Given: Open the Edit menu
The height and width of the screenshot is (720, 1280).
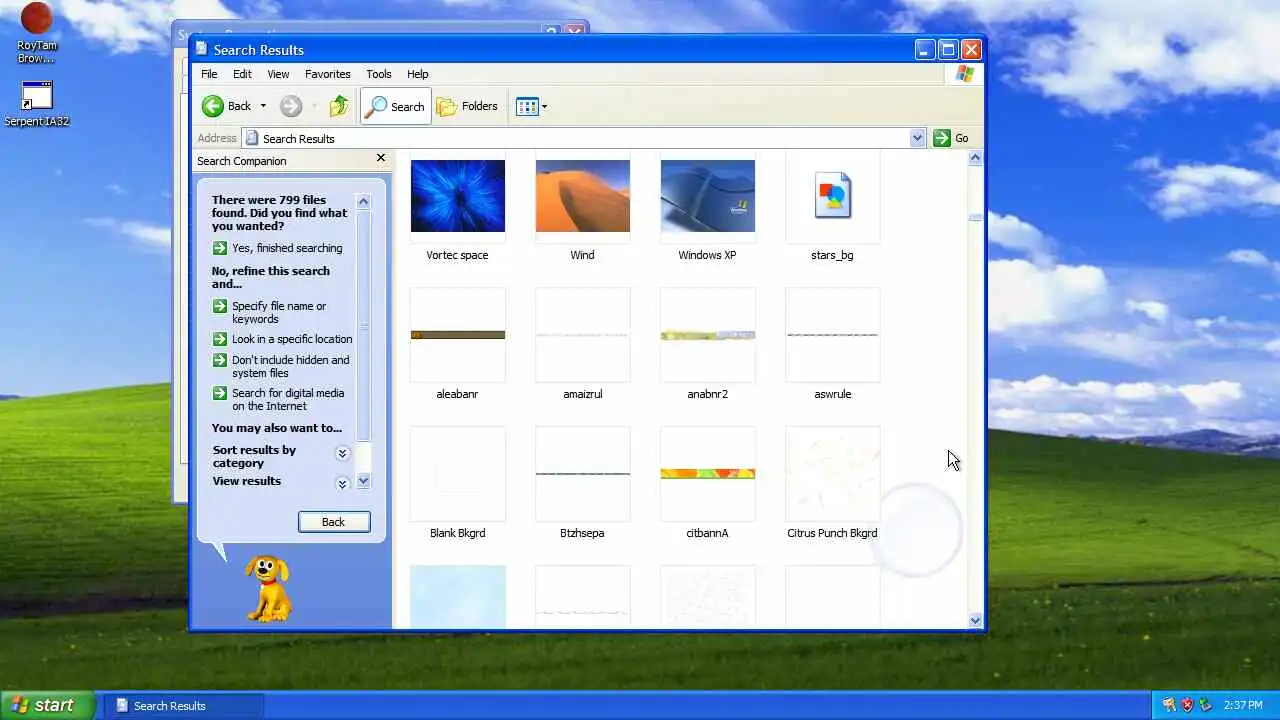Looking at the screenshot, I should (242, 74).
